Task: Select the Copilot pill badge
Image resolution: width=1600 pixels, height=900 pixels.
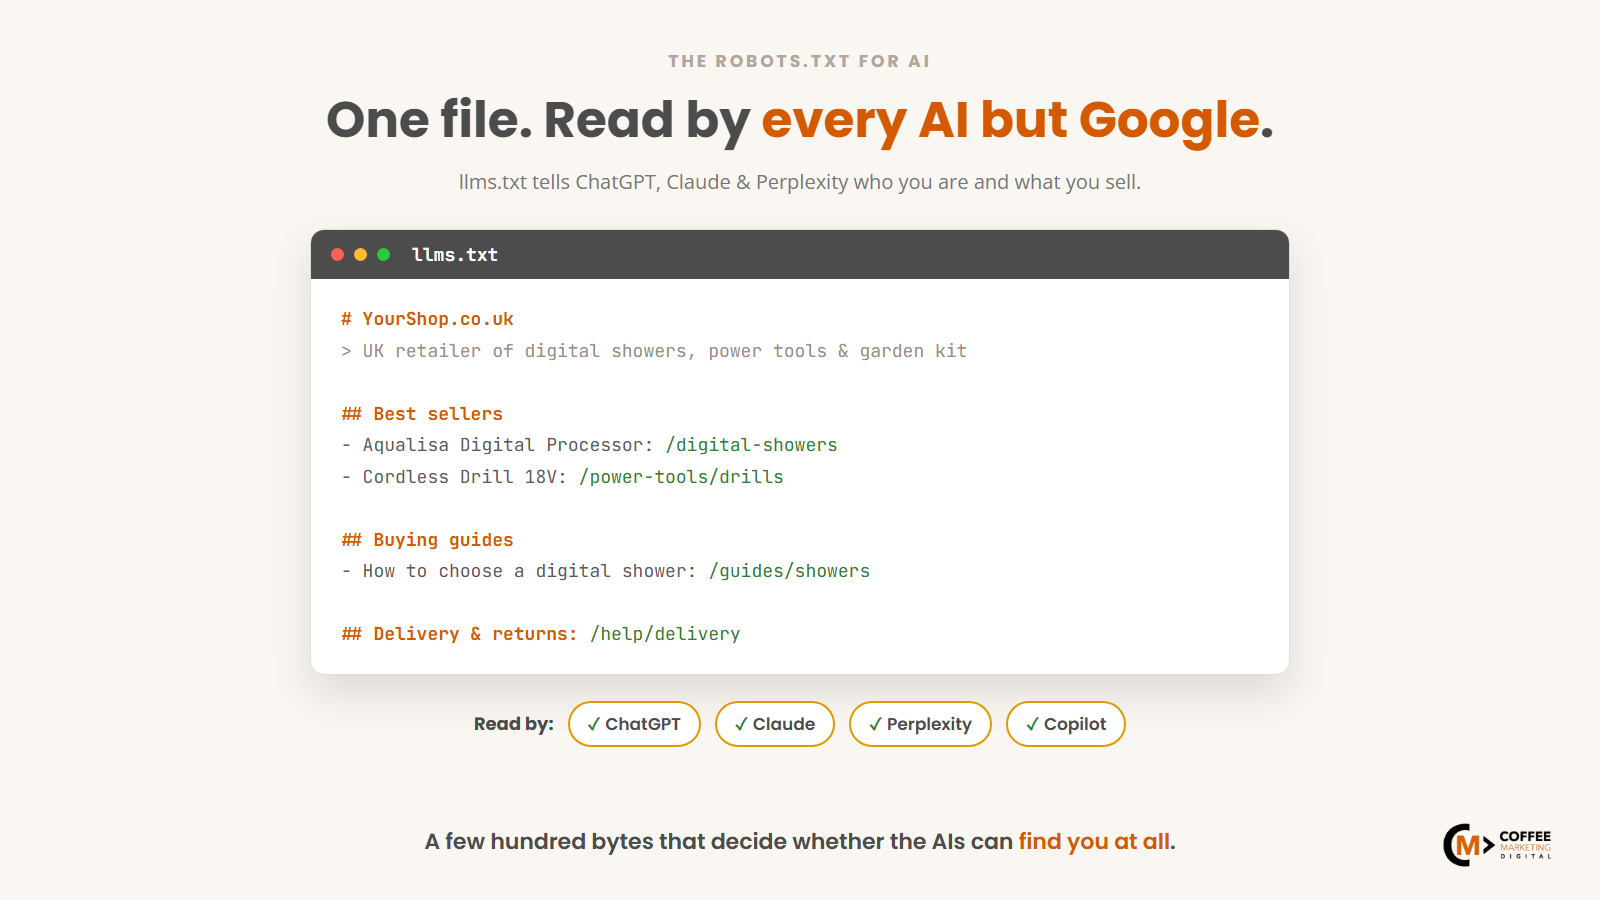Action: point(1066,724)
